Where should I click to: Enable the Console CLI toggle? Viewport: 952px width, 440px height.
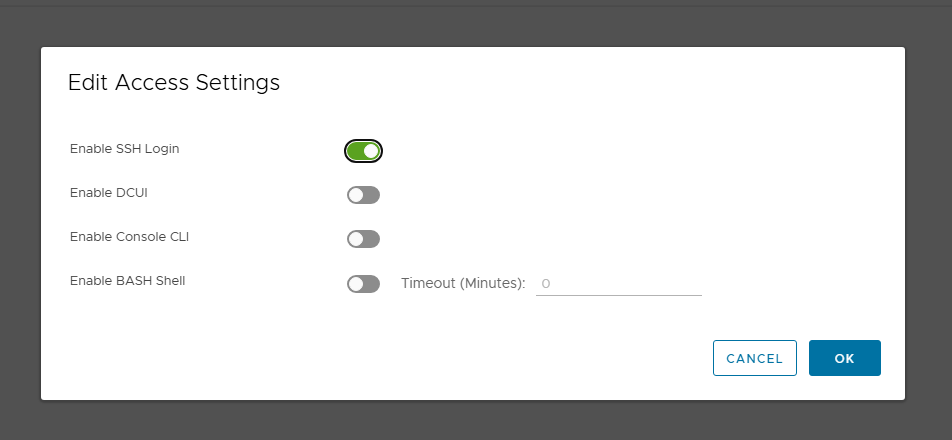(x=363, y=239)
